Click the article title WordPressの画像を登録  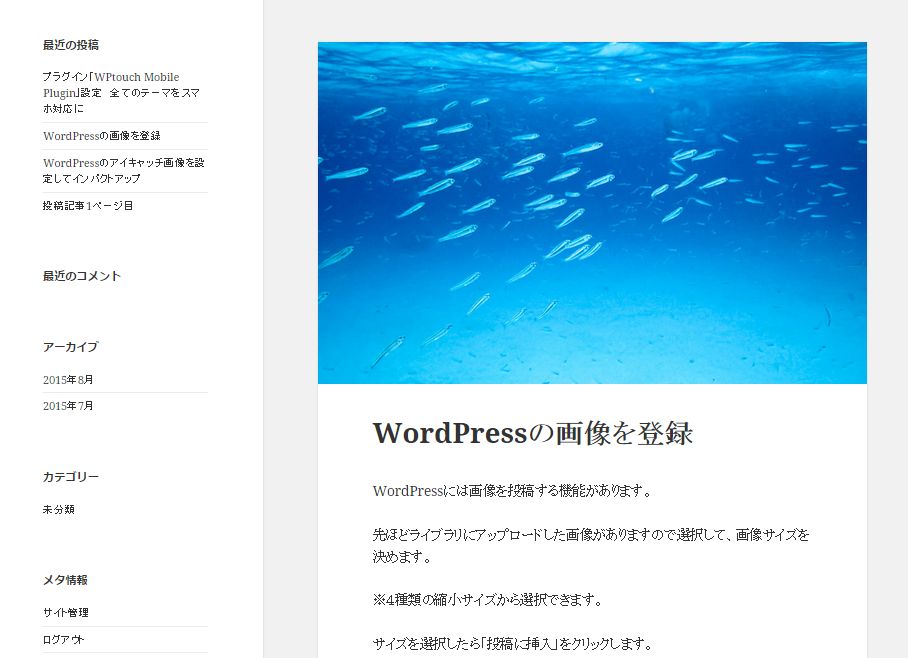533,433
